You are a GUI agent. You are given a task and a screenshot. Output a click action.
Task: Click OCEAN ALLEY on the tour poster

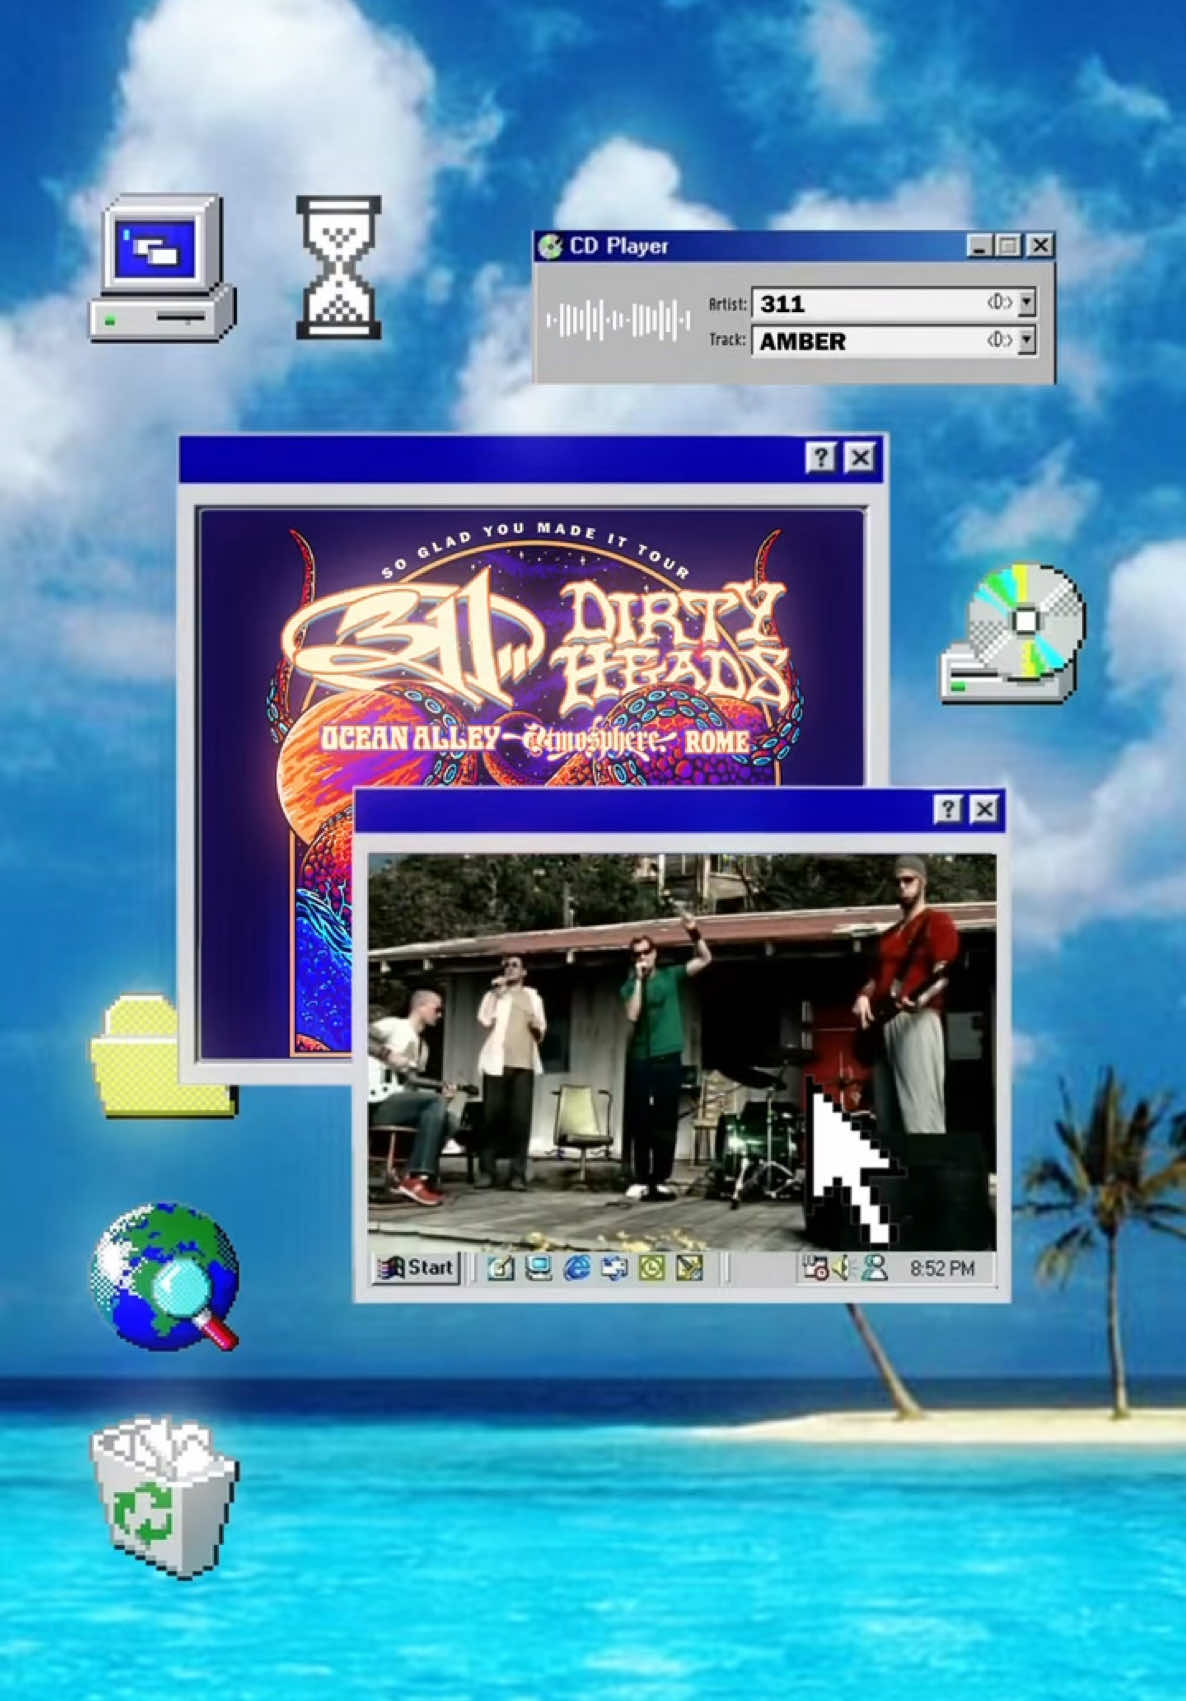pos(409,739)
